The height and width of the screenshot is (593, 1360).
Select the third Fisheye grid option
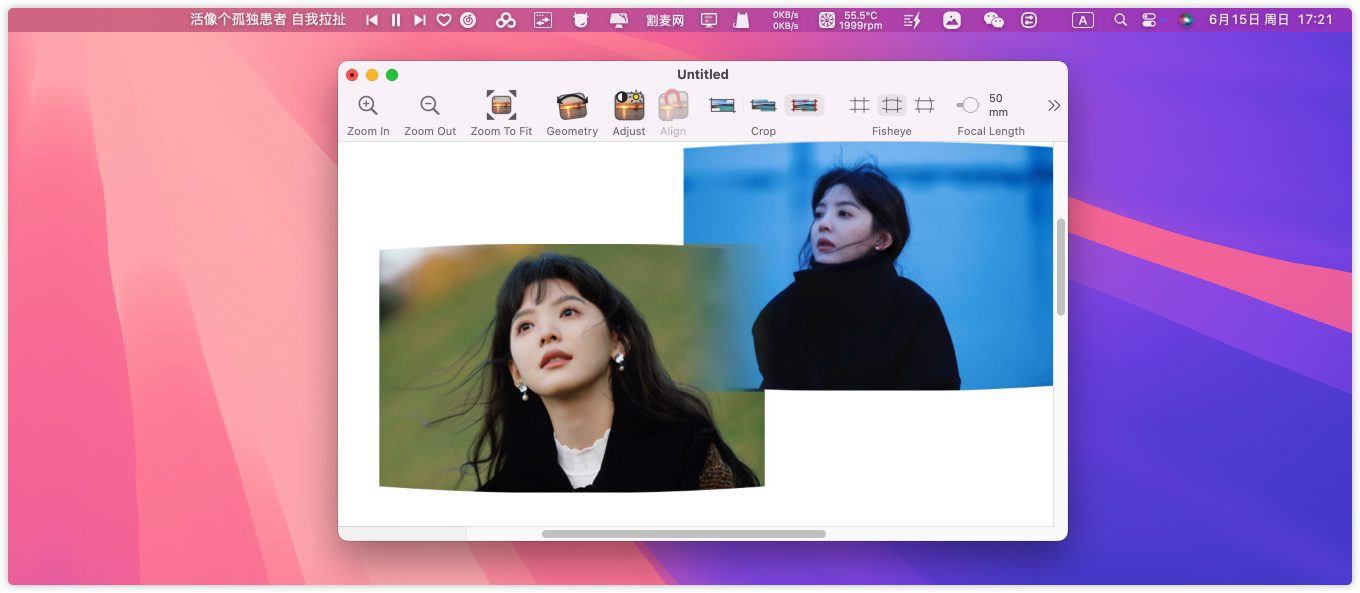click(924, 105)
